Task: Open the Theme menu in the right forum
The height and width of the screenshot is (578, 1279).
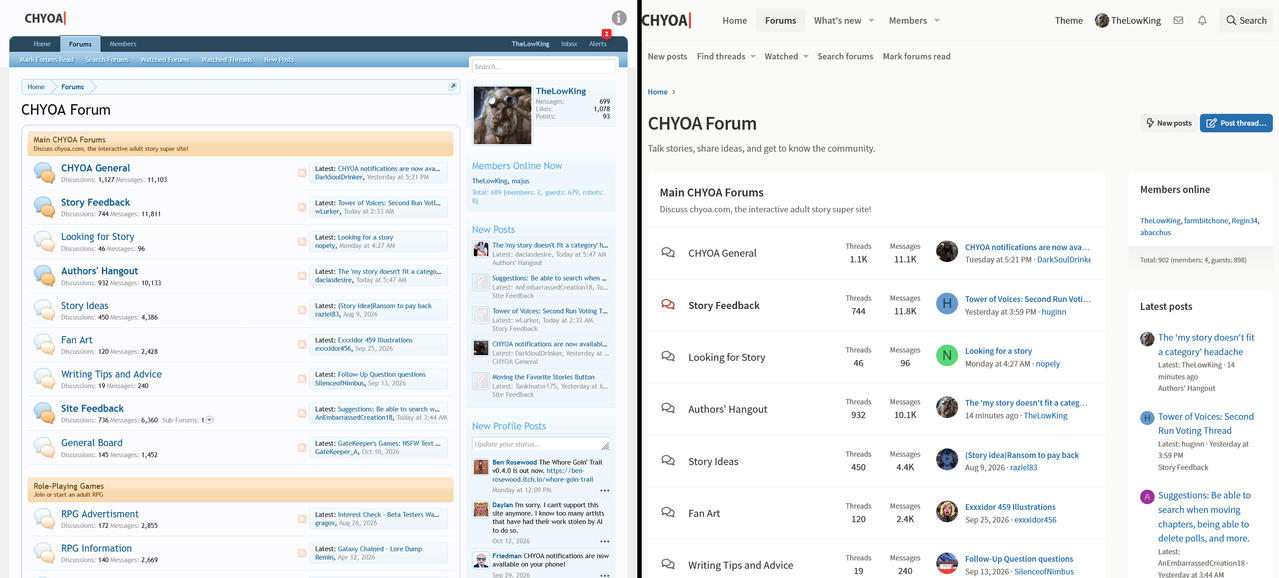Action: coord(1069,20)
